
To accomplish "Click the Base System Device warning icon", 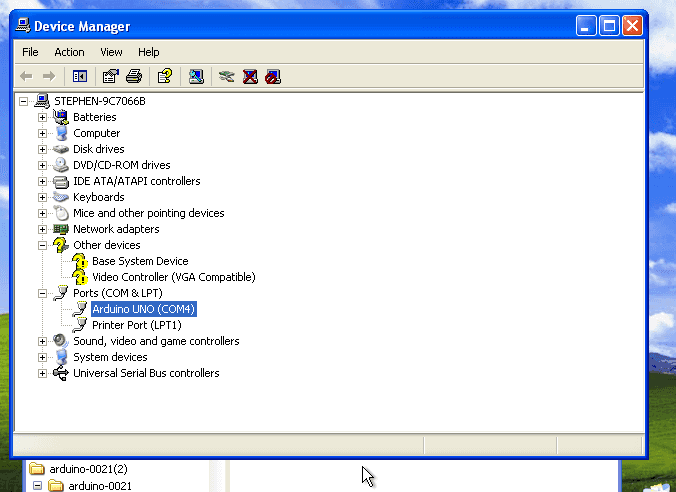I will [x=80, y=261].
